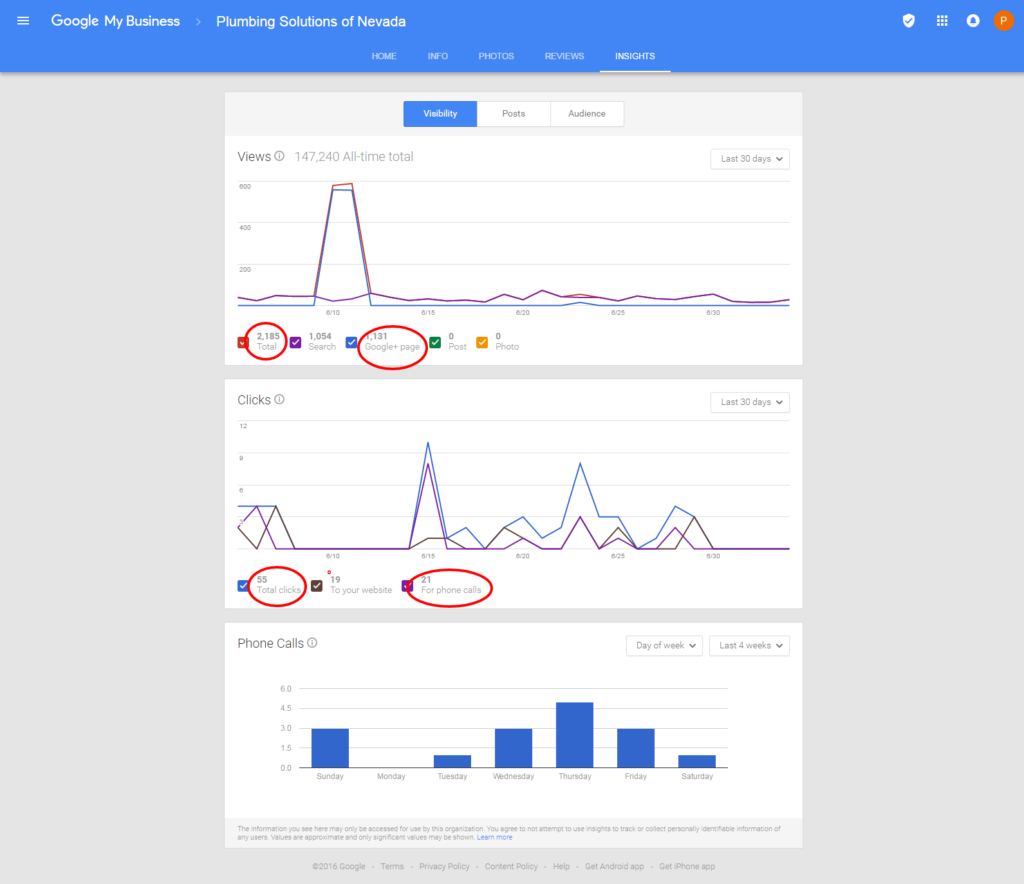Open the Terms footer link
Image resolution: width=1024 pixels, height=884 pixels.
click(x=392, y=866)
